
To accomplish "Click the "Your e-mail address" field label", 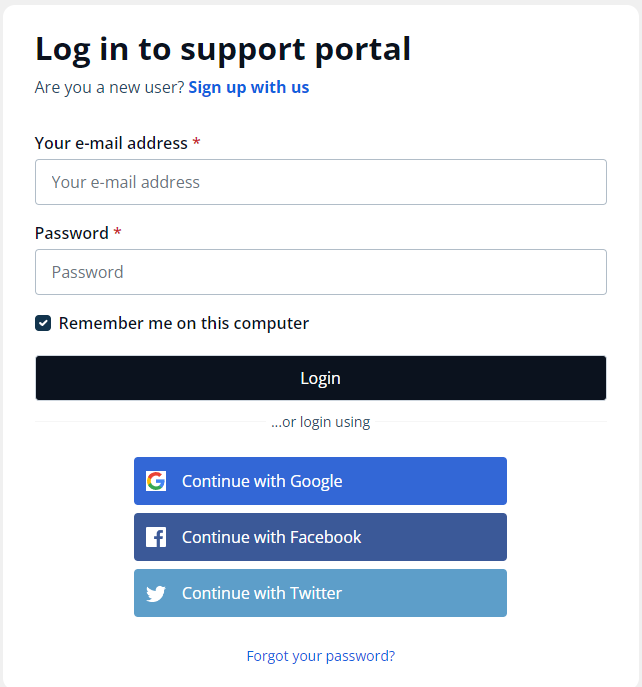I will (111, 143).
